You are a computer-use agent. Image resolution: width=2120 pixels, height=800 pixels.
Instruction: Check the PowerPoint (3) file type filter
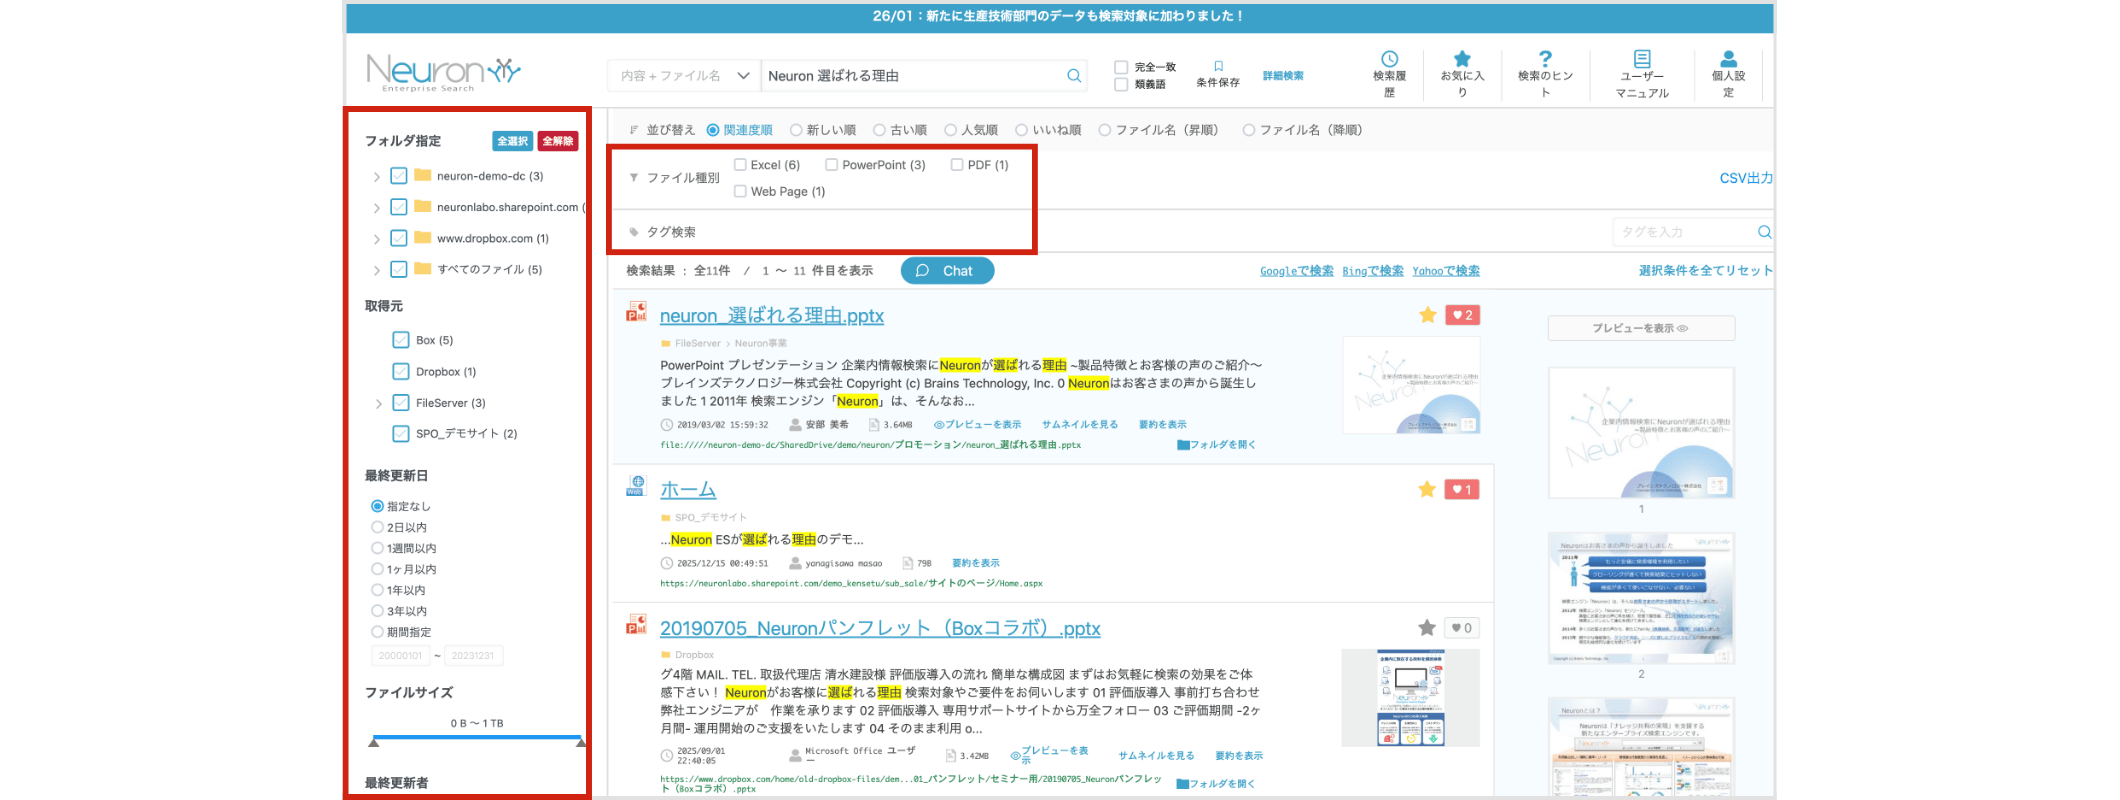click(x=831, y=165)
